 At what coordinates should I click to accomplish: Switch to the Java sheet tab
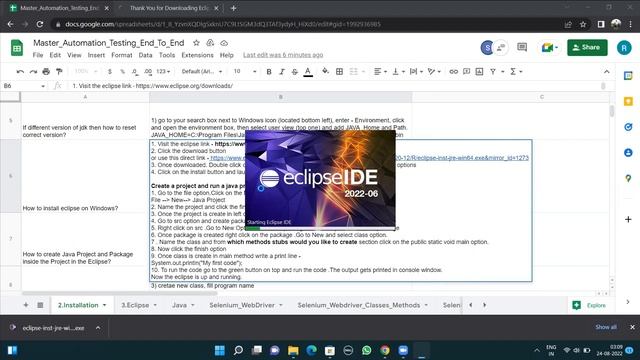tap(182, 305)
